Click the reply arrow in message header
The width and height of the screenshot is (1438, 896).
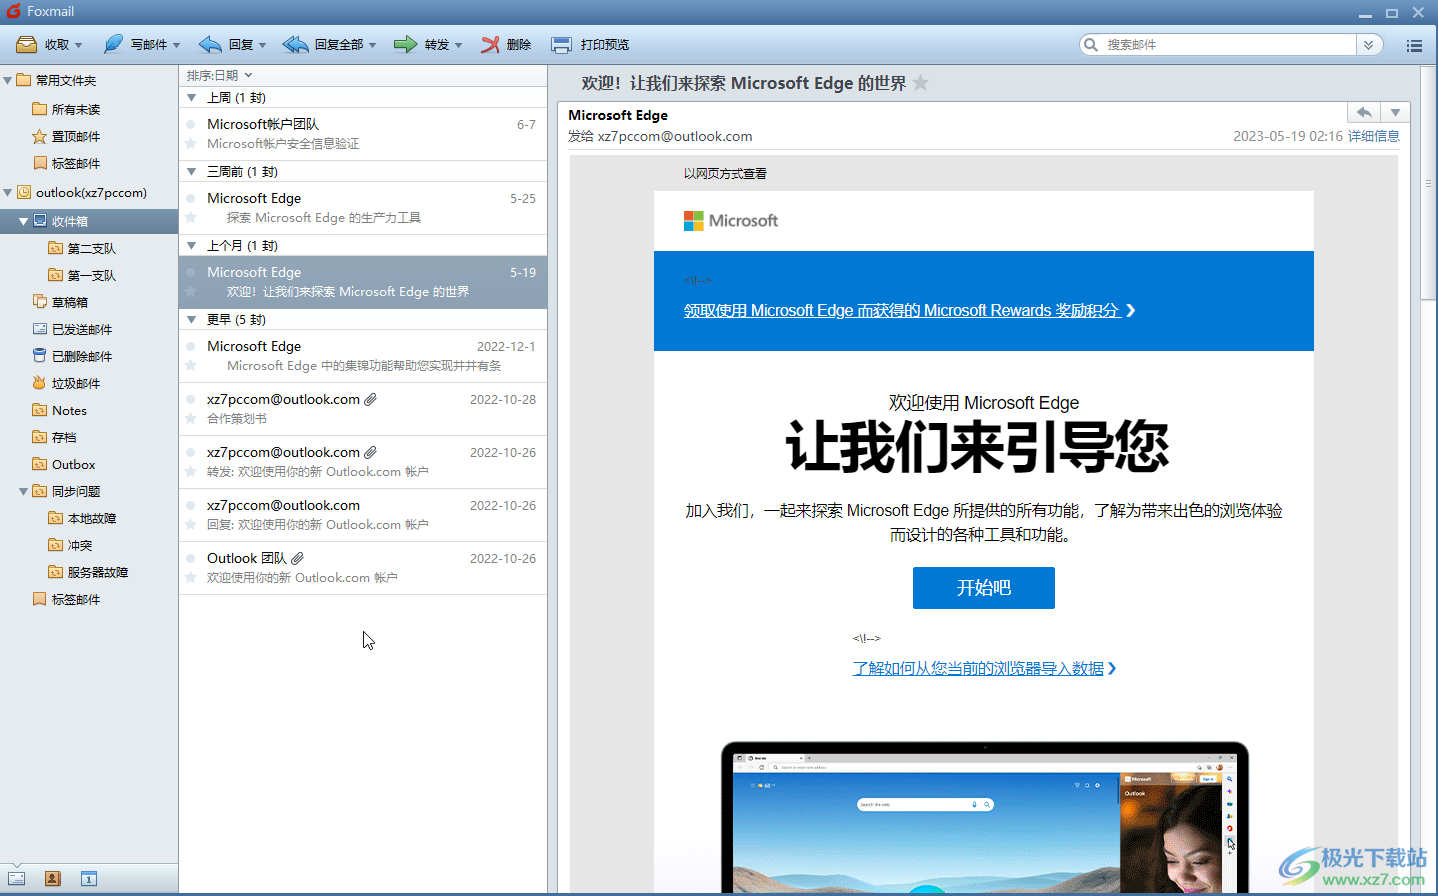tap(1364, 112)
